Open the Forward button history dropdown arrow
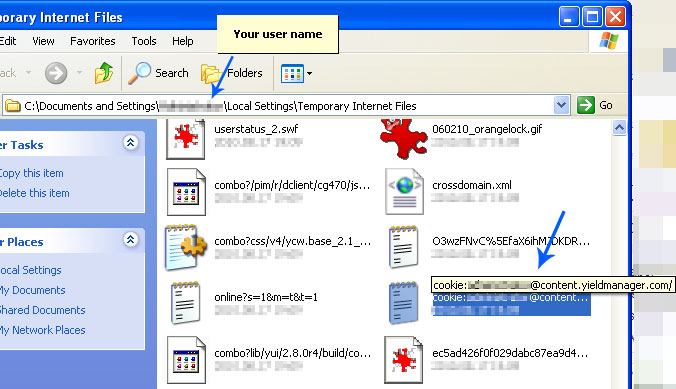The height and width of the screenshot is (389, 676). coord(79,72)
